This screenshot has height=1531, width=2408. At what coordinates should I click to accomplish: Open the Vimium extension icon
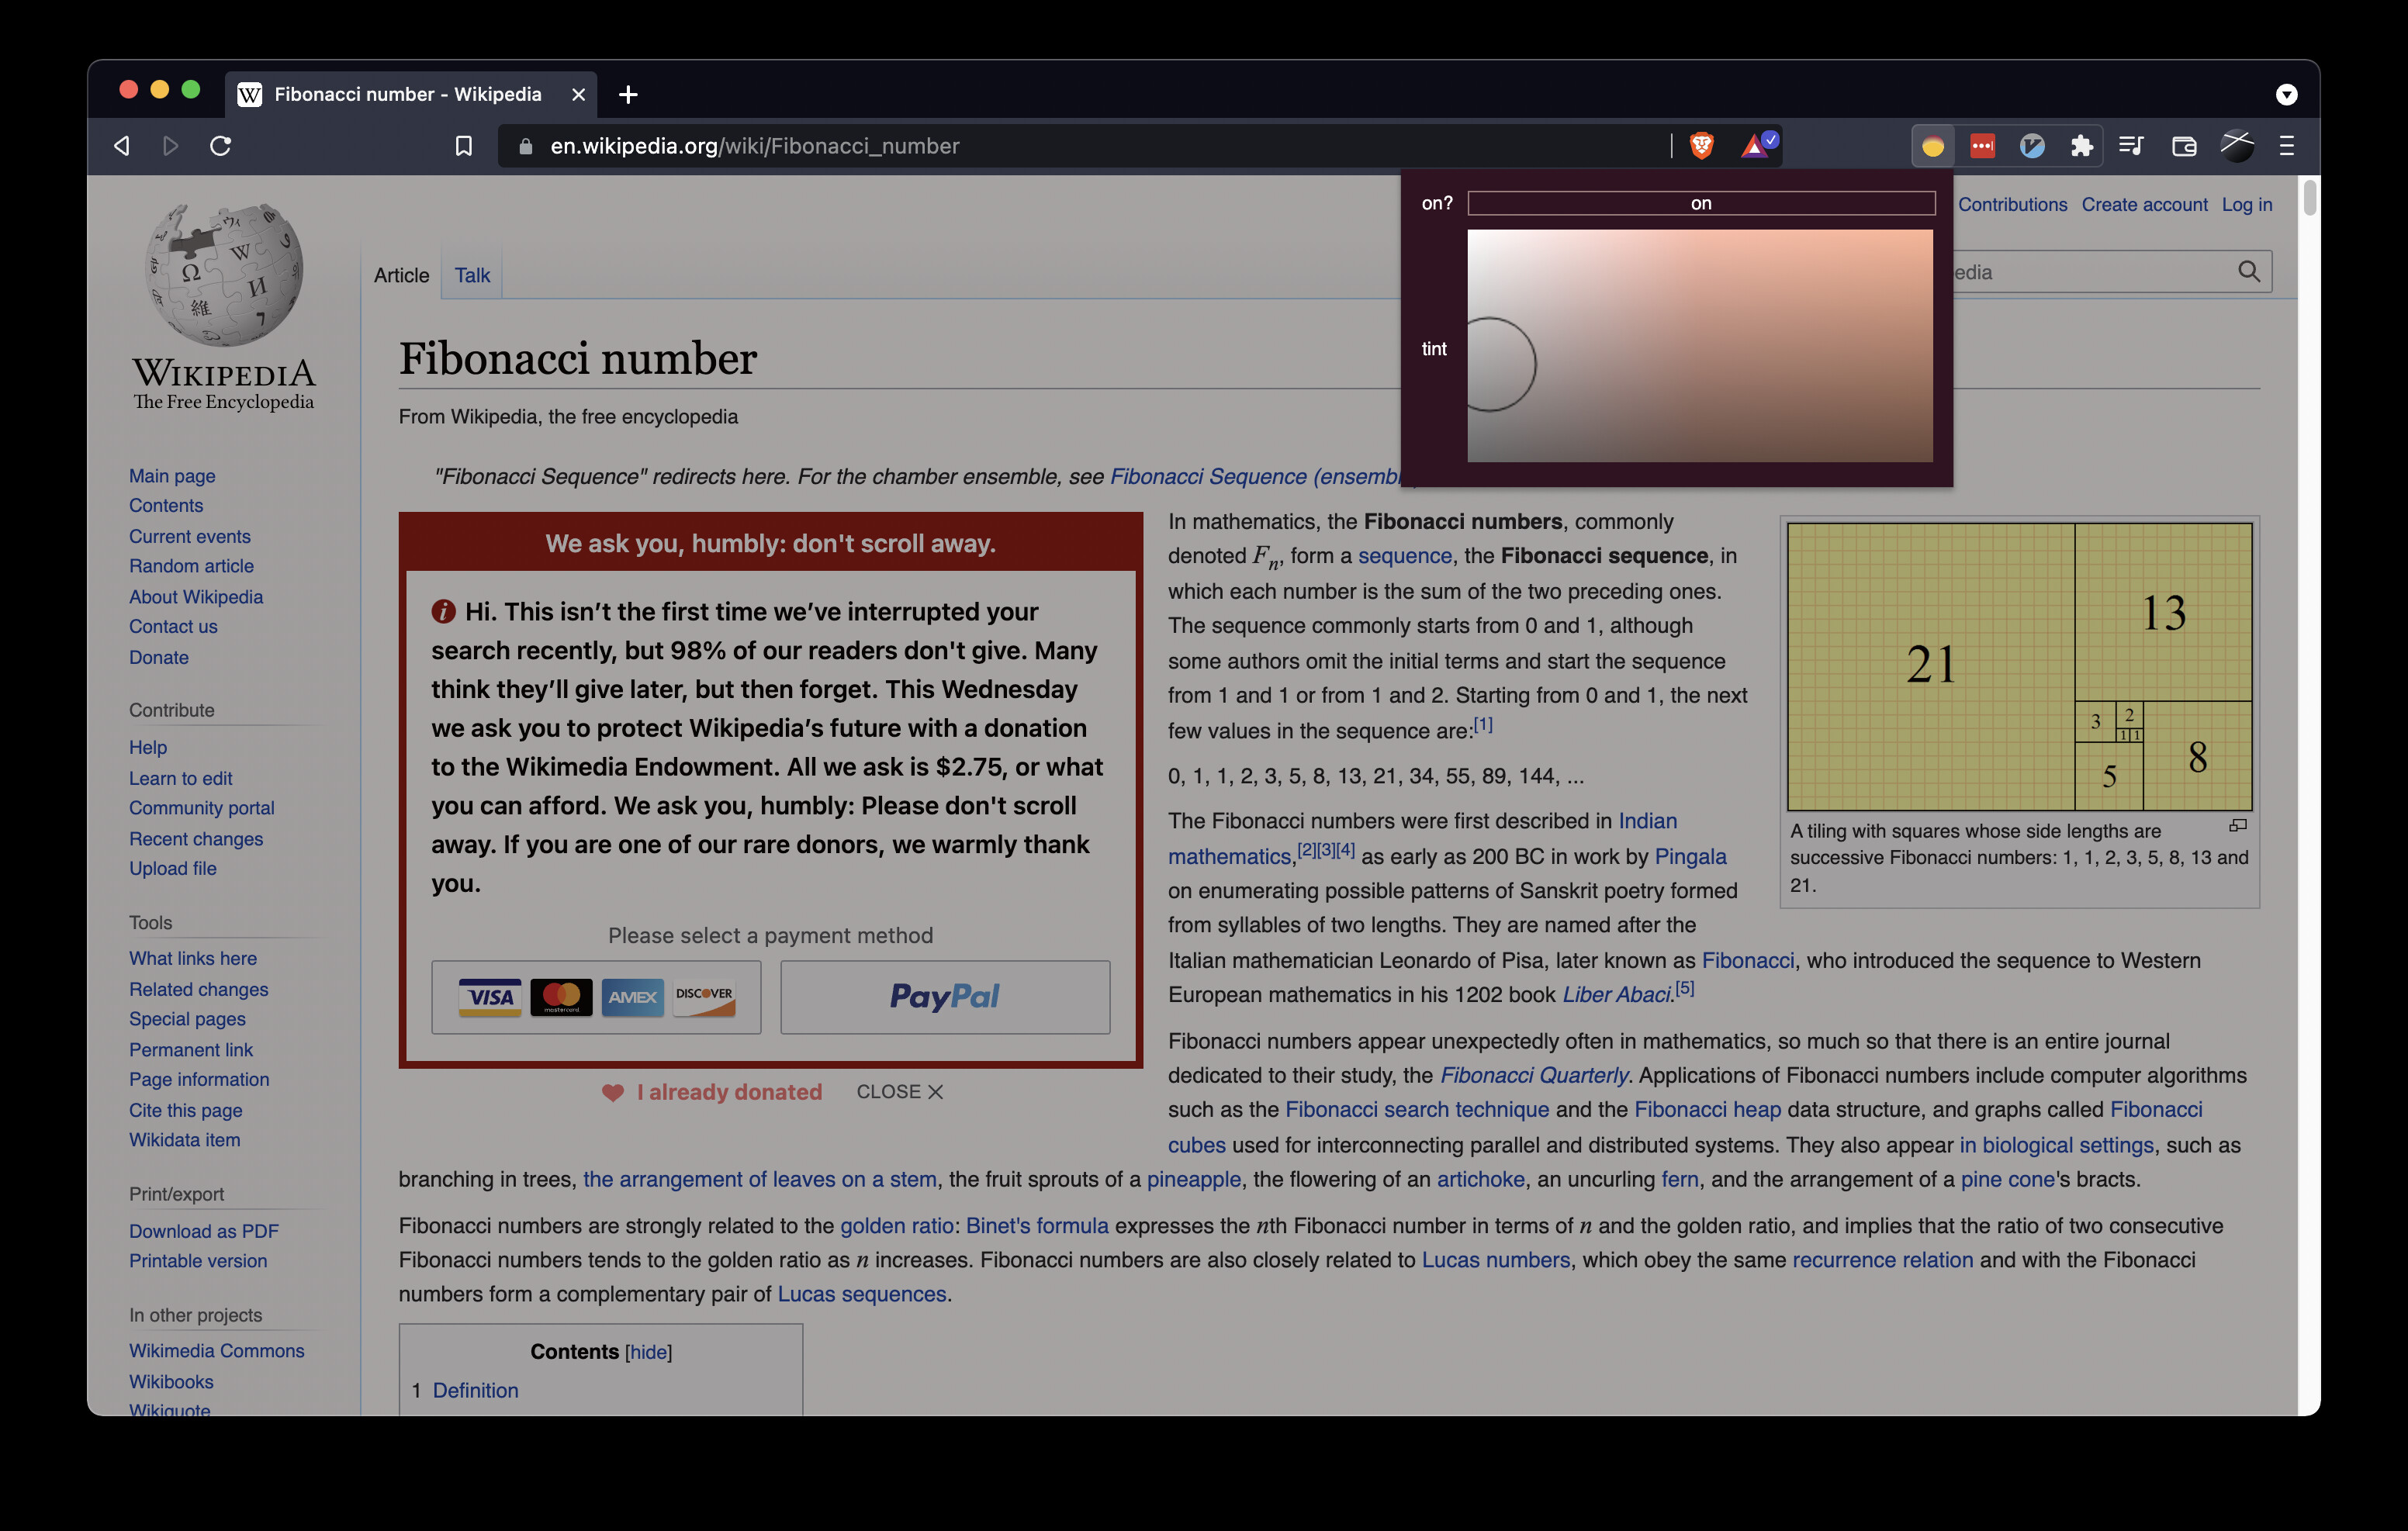click(x=2032, y=146)
